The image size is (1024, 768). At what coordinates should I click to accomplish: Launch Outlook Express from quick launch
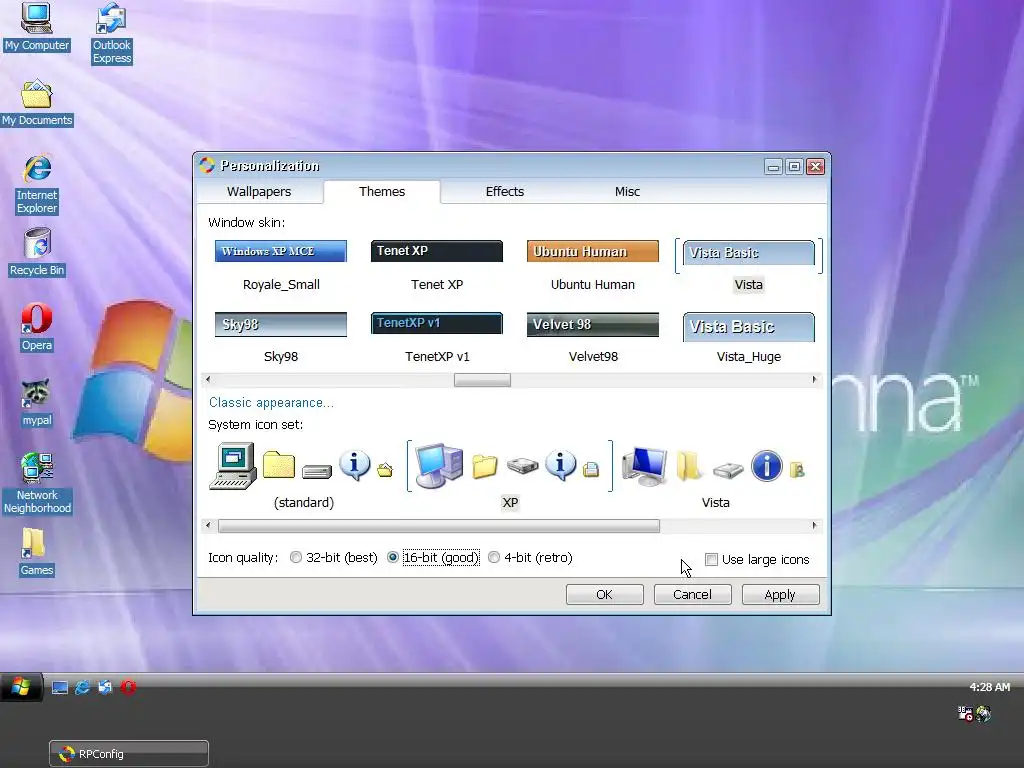point(105,688)
